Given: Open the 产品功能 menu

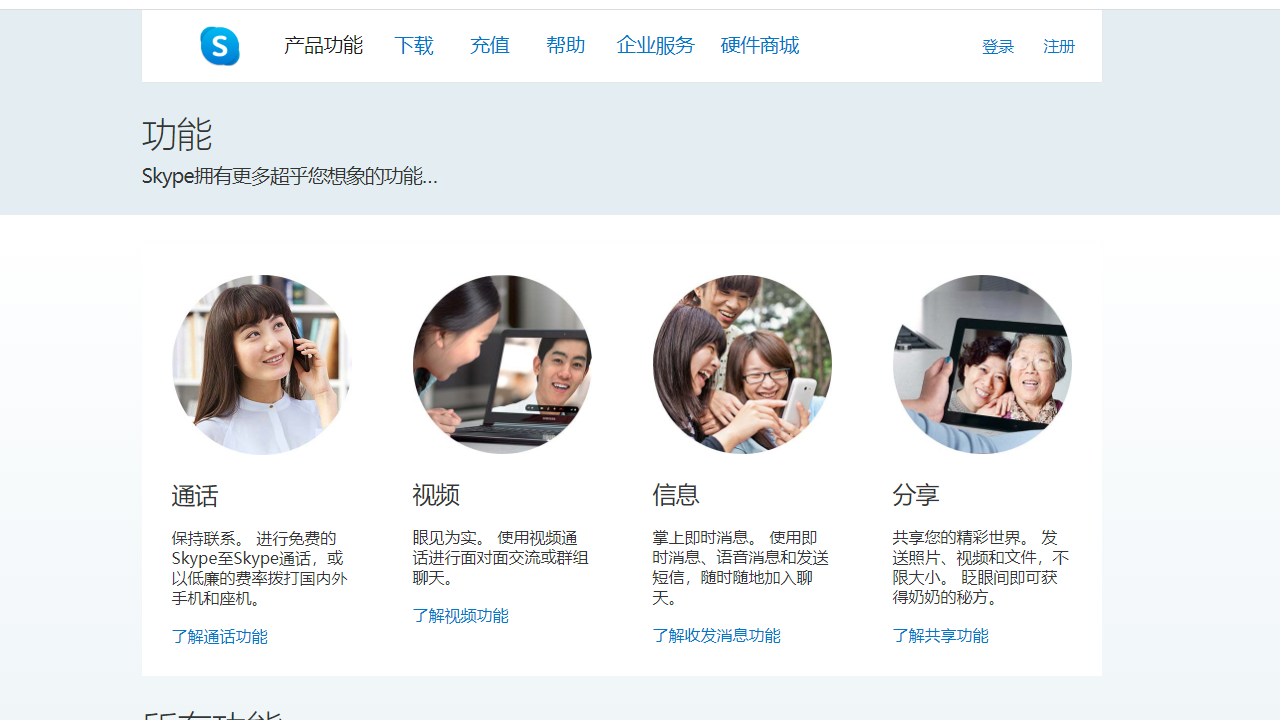Looking at the screenshot, I should tap(323, 45).
